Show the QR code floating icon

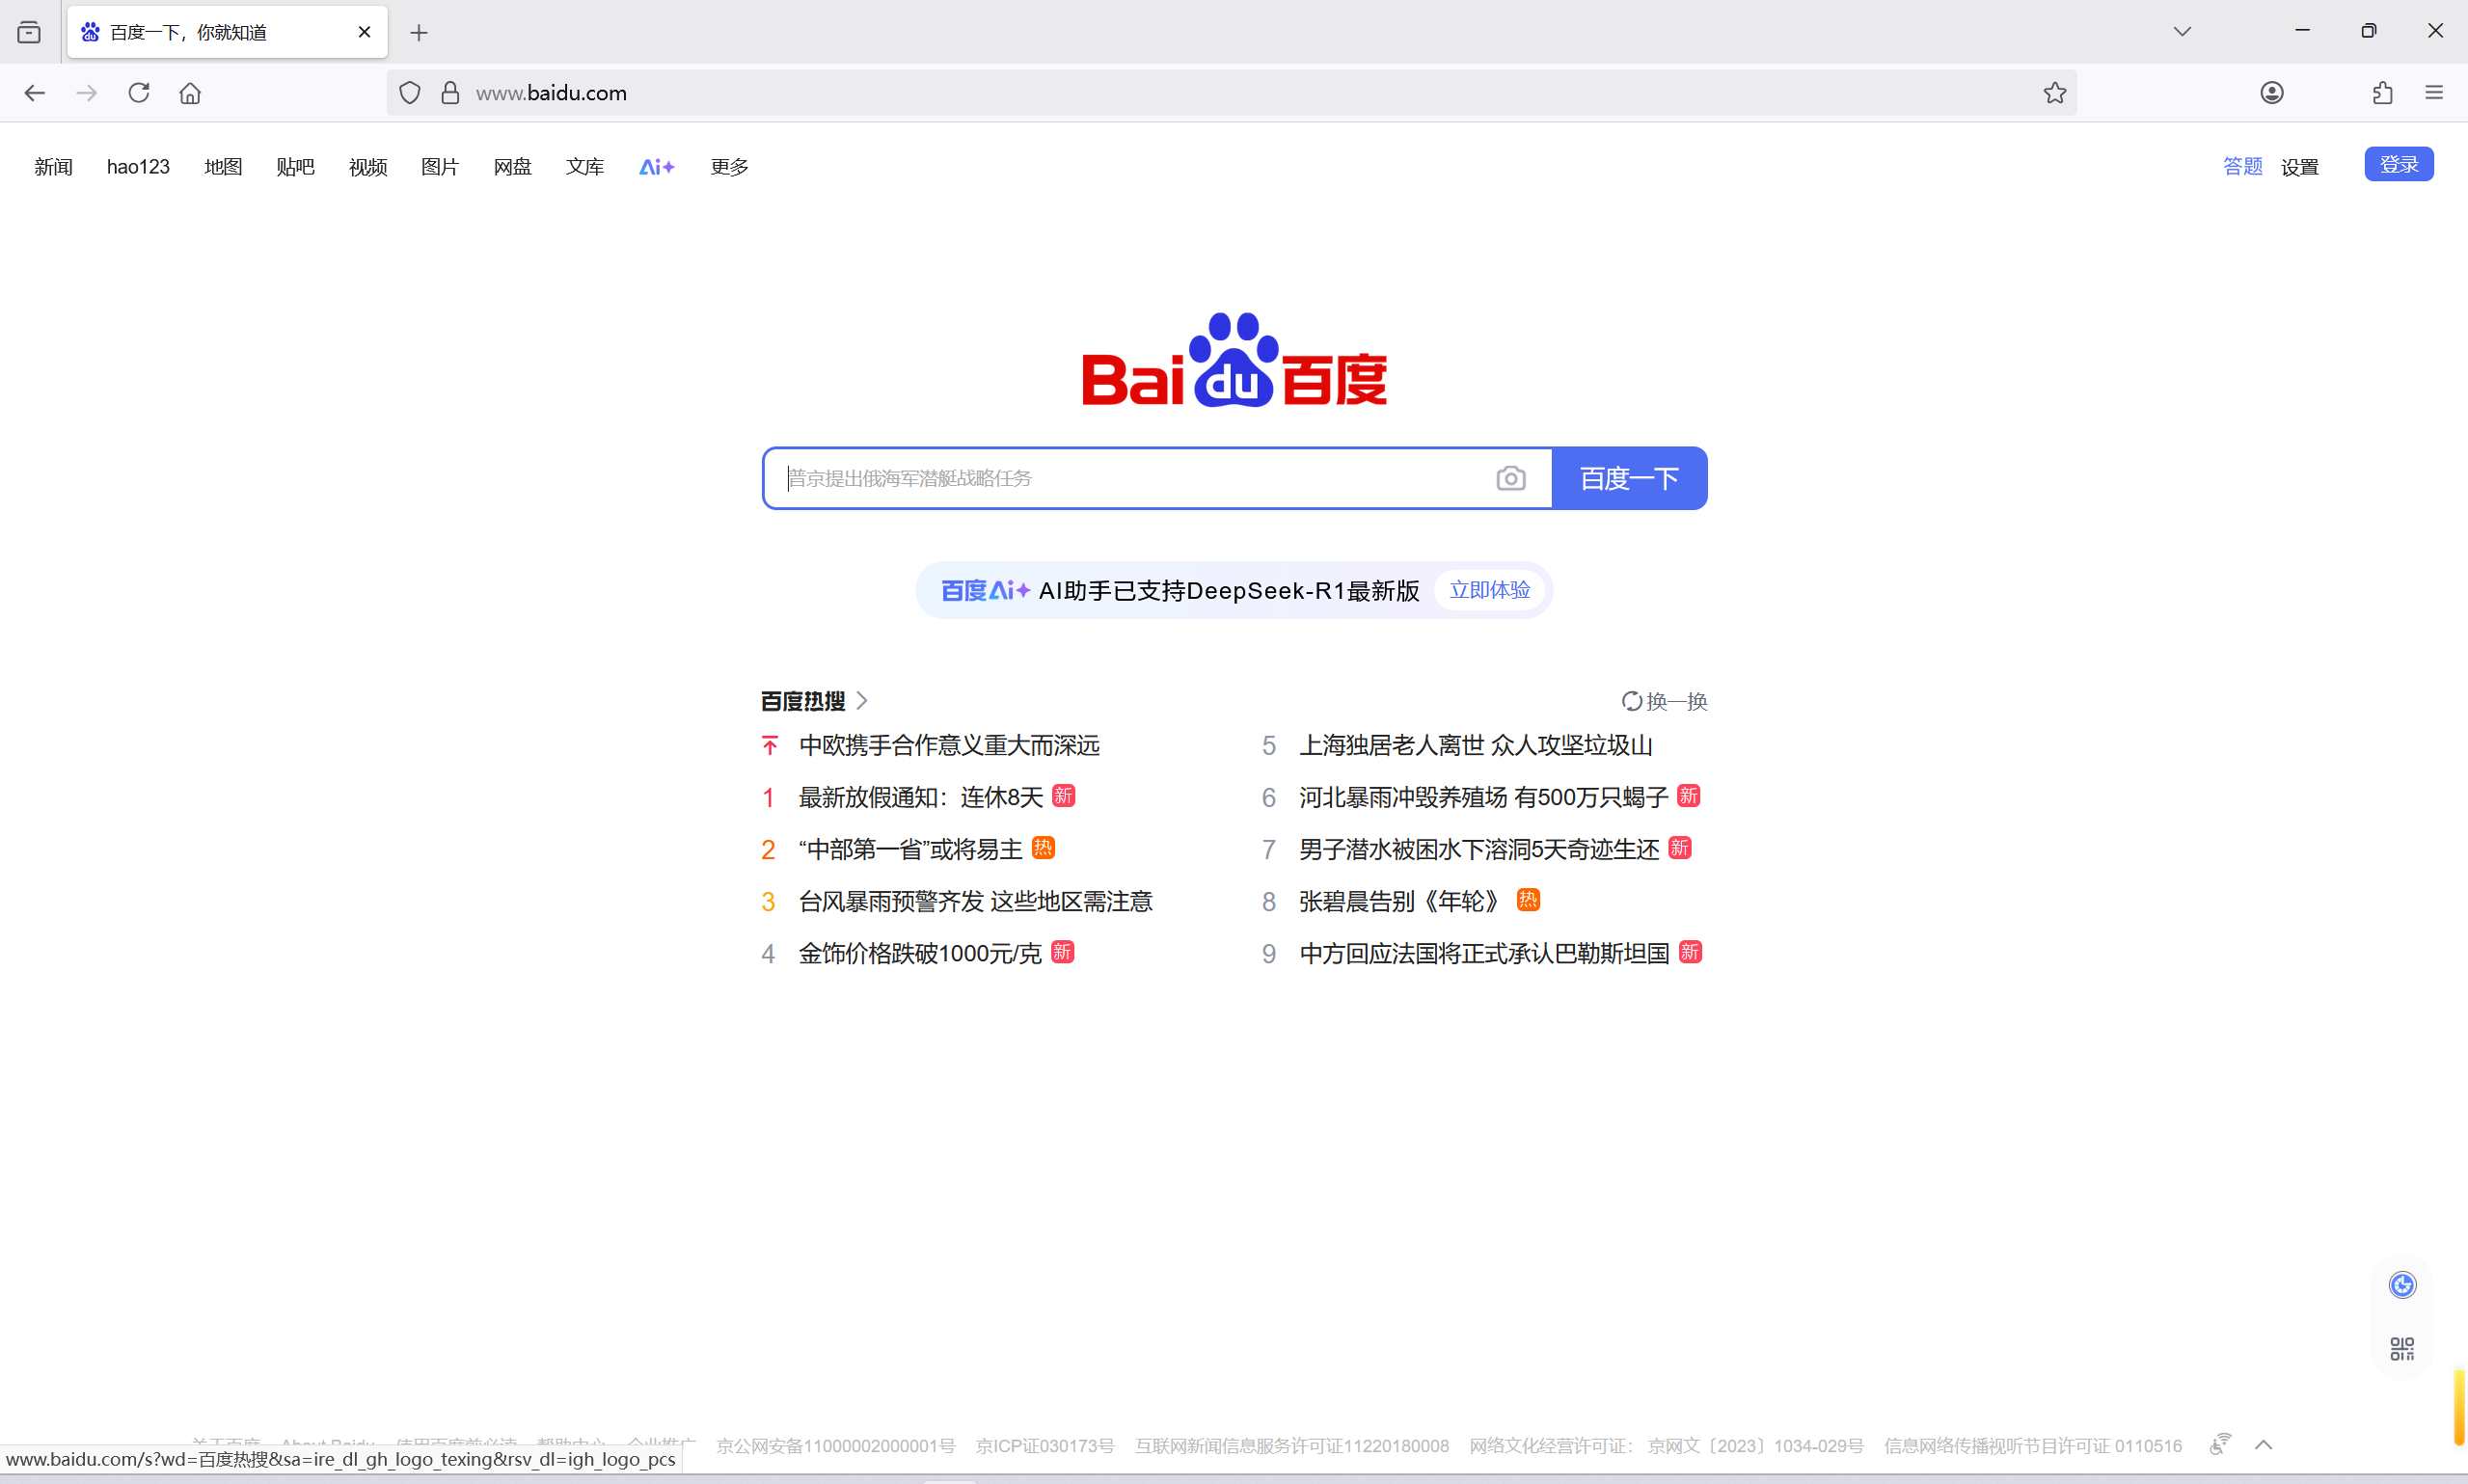tap(2403, 1349)
